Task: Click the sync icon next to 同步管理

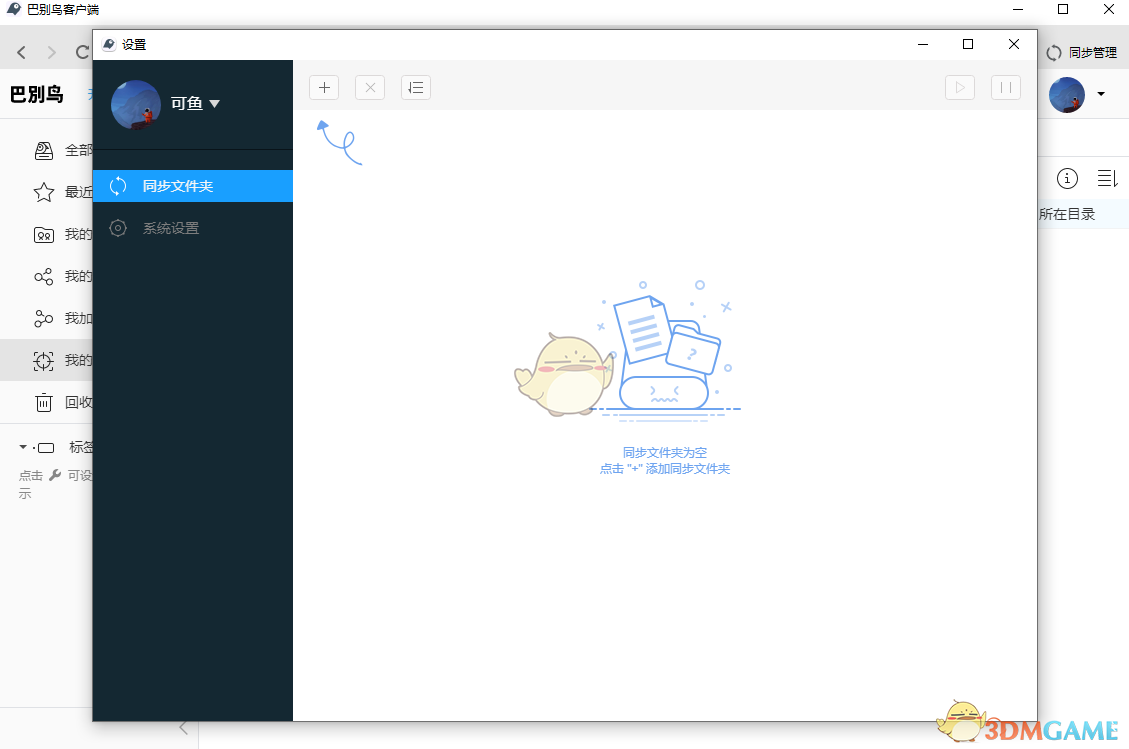Action: coord(1054,53)
